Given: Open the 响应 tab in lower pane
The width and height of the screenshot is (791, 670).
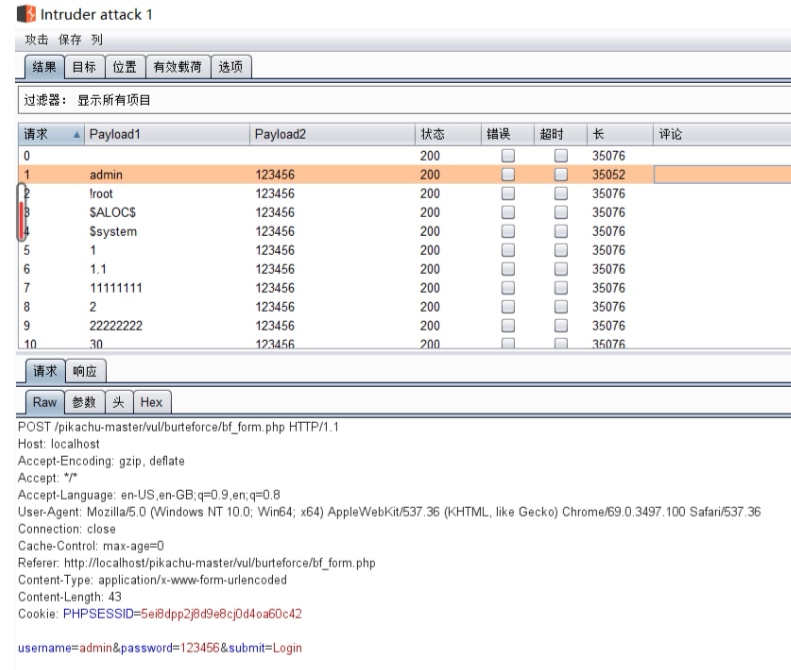Looking at the screenshot, I should pyautogui.click(x=85, y=371).
